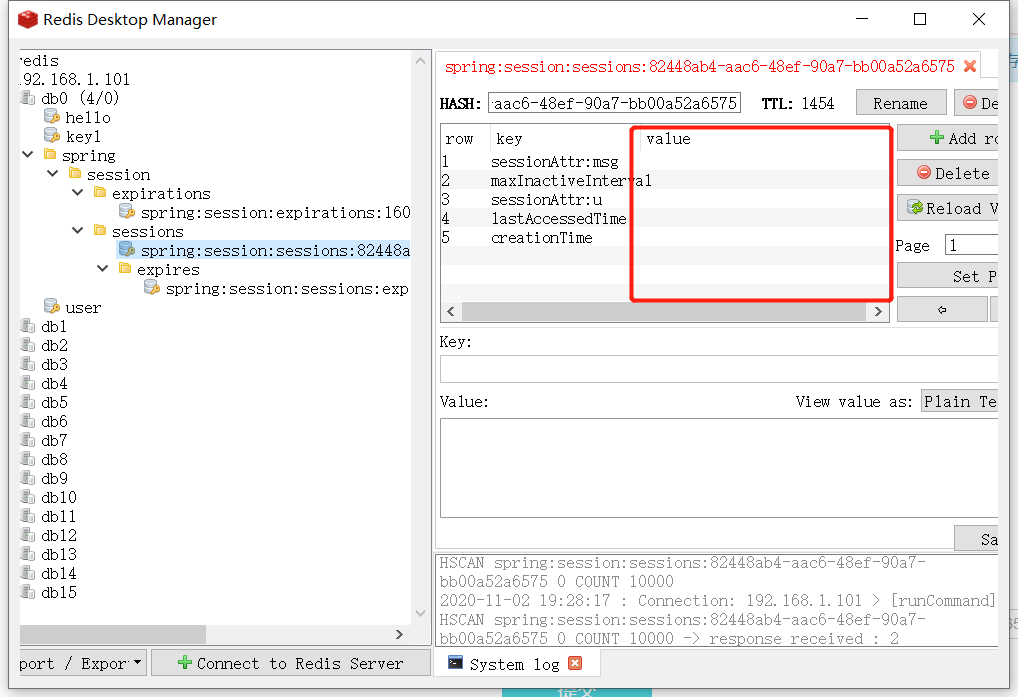Click the Add row button
1018x697 pixels.
click(x=948, y=138)
